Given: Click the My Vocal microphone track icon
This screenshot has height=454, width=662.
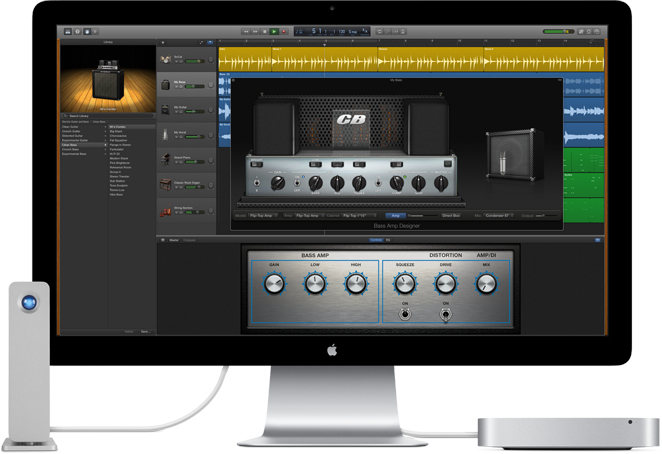Looking at the screenshot, I should 166,134.
